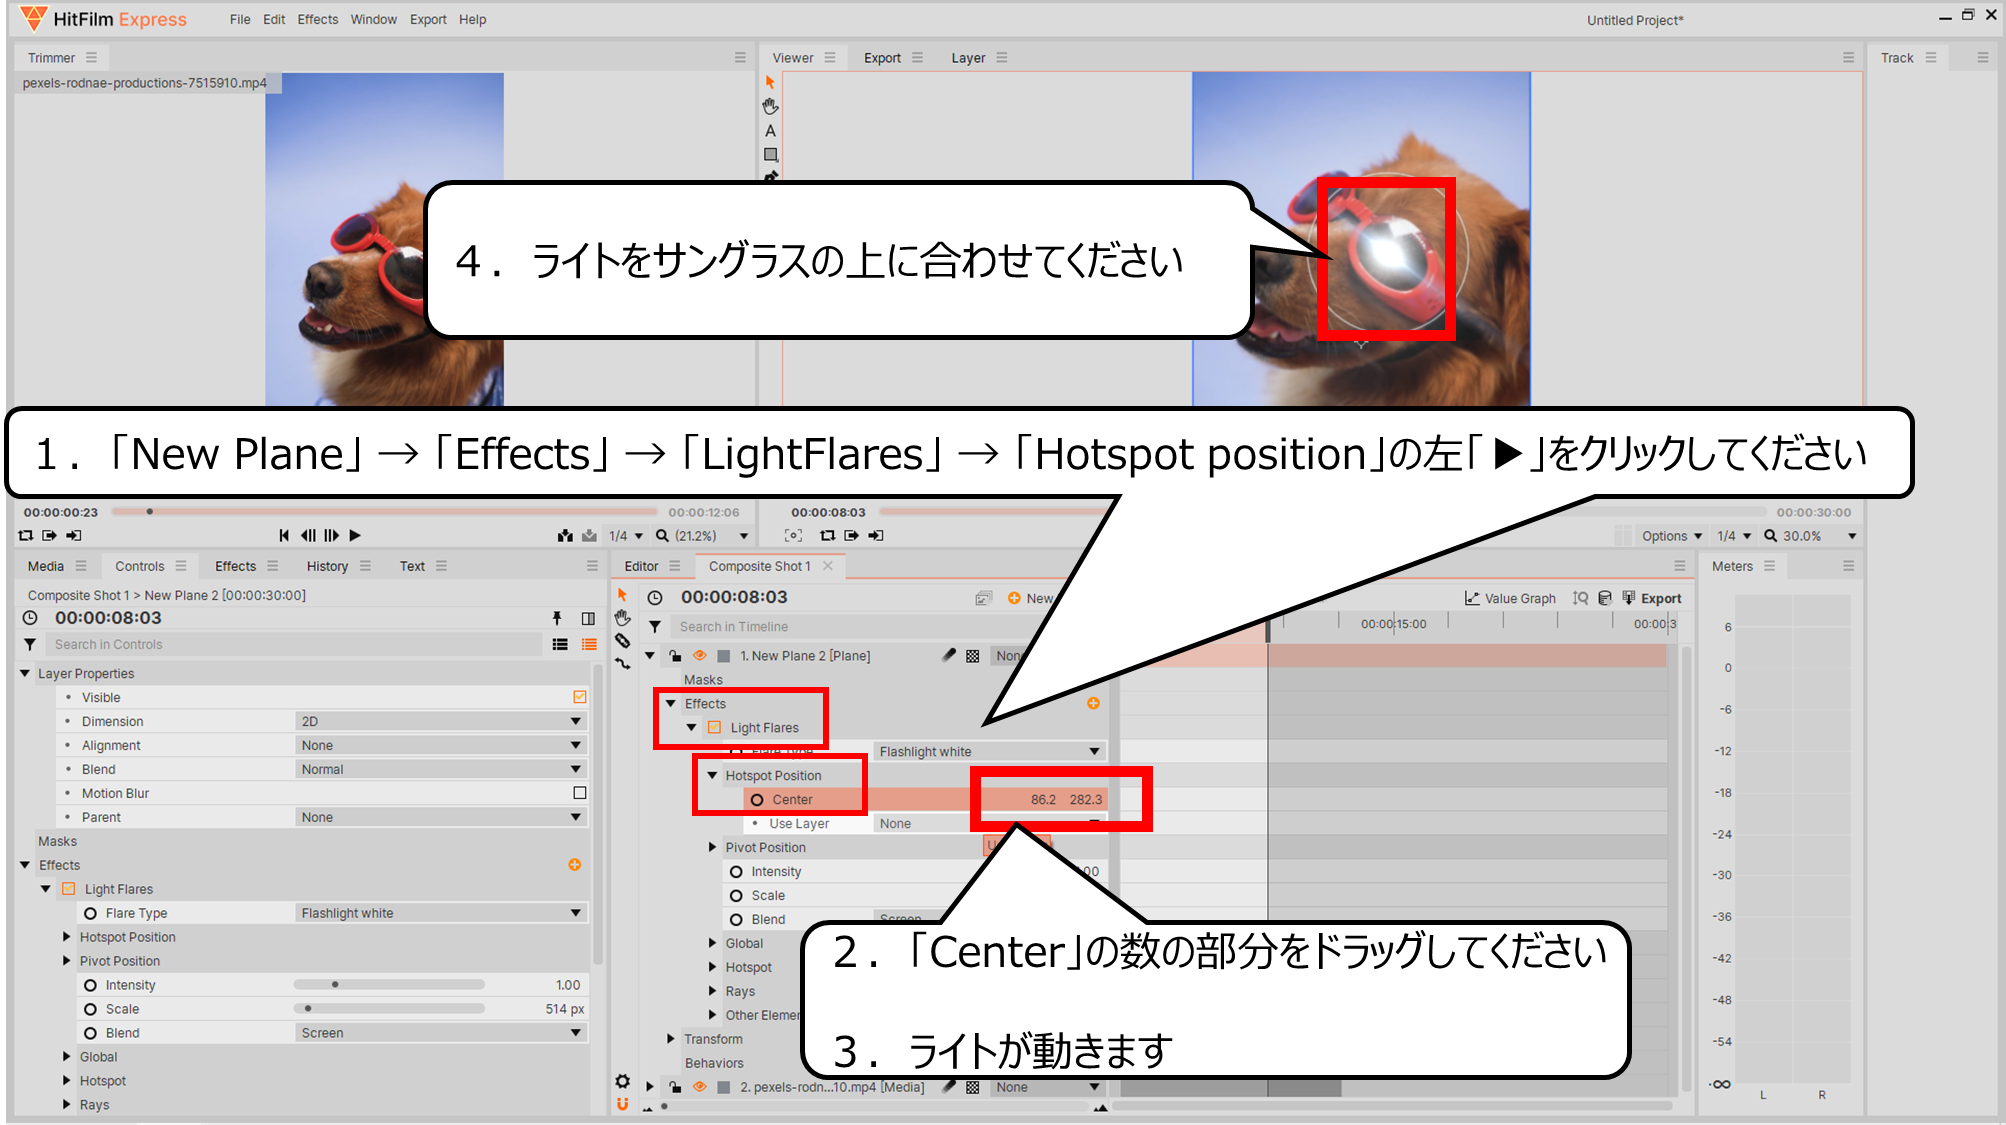
Task: Switch to the Editor tab
Action: click(641, 566)
